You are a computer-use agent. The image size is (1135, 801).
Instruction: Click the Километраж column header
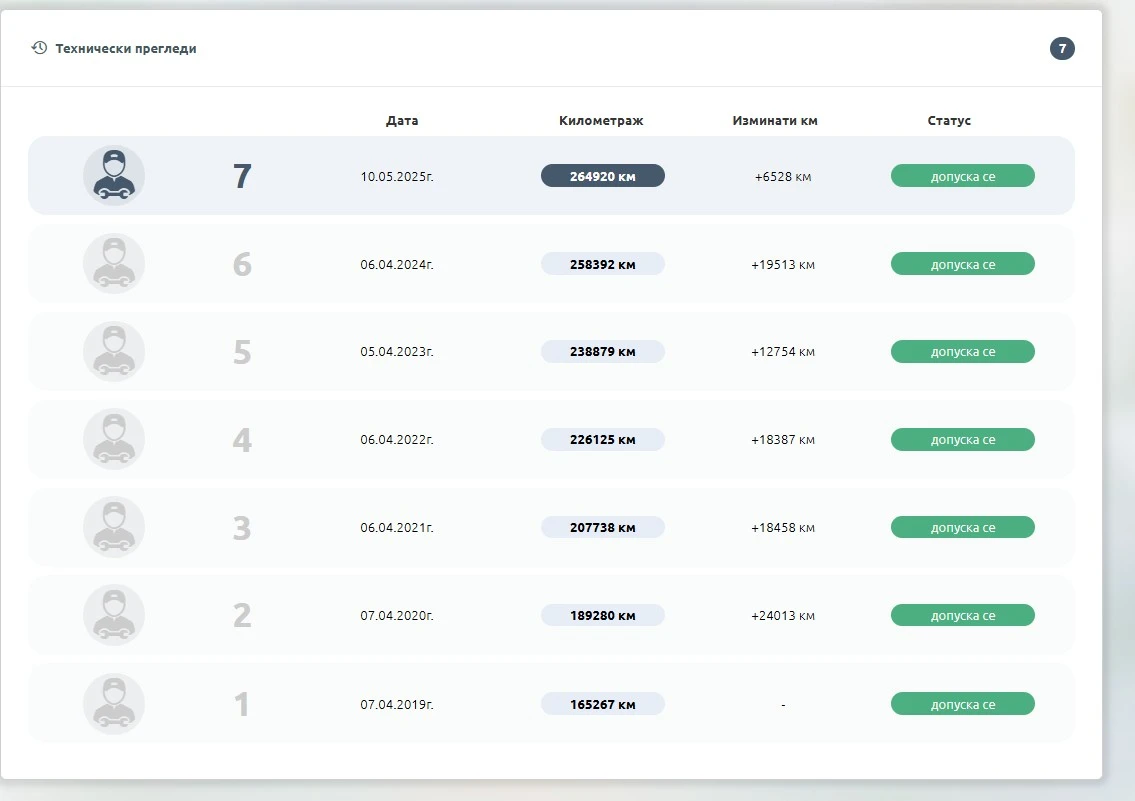point(601,121)
